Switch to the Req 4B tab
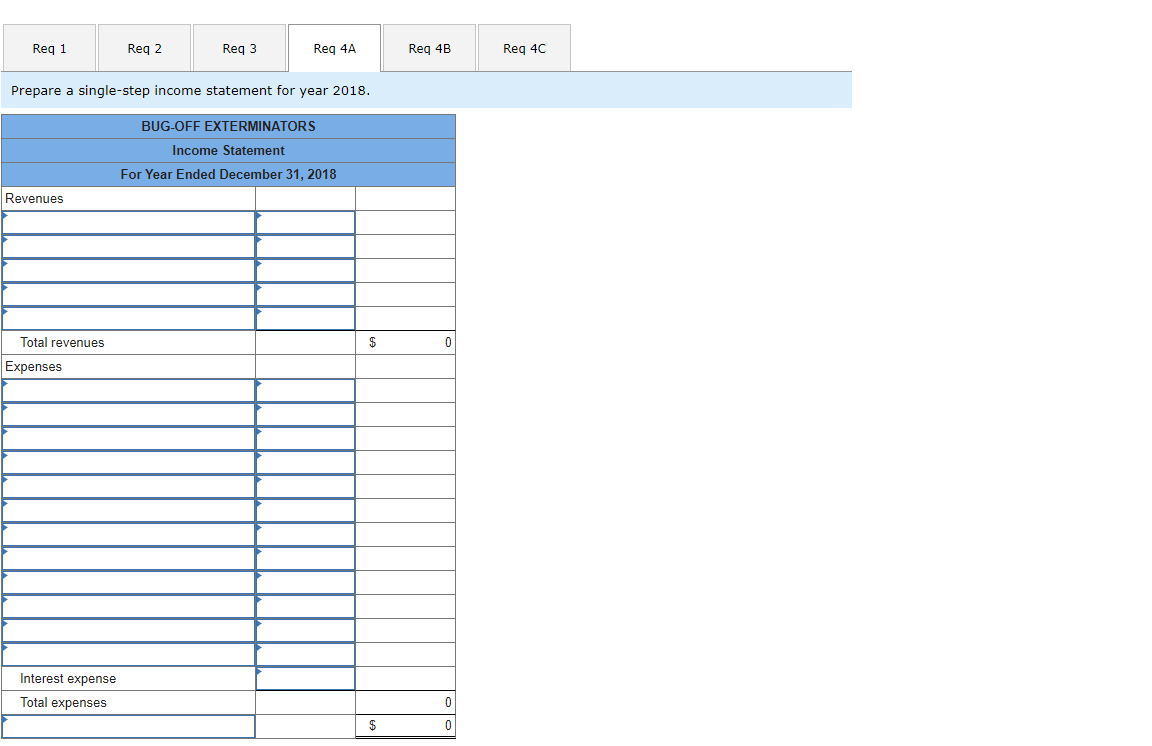Screen dimensions: 1152x746 pyautogui.click(x=428, y=47)
